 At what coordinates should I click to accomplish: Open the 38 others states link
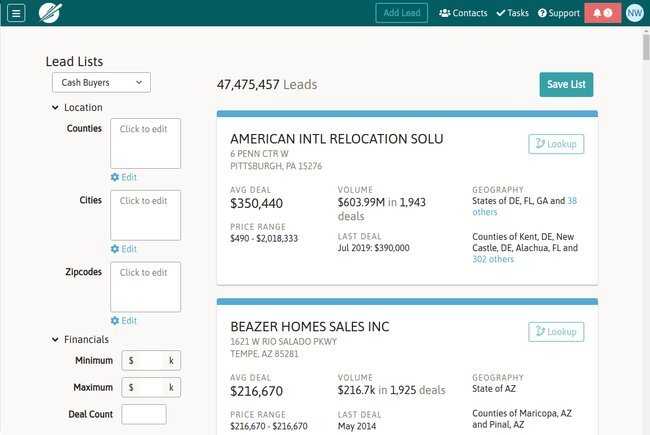(x=572, y=201)
